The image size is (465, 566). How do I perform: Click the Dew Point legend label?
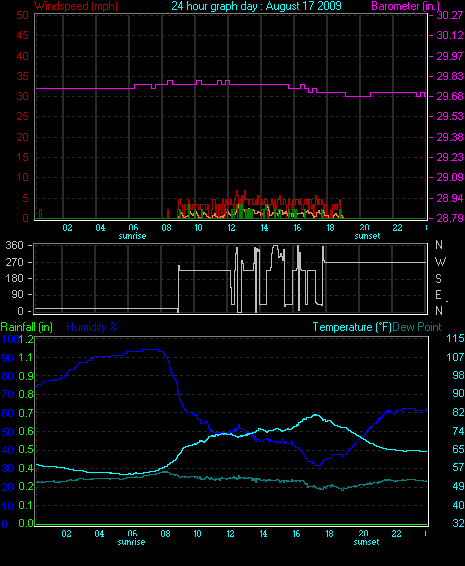[417, 327]
